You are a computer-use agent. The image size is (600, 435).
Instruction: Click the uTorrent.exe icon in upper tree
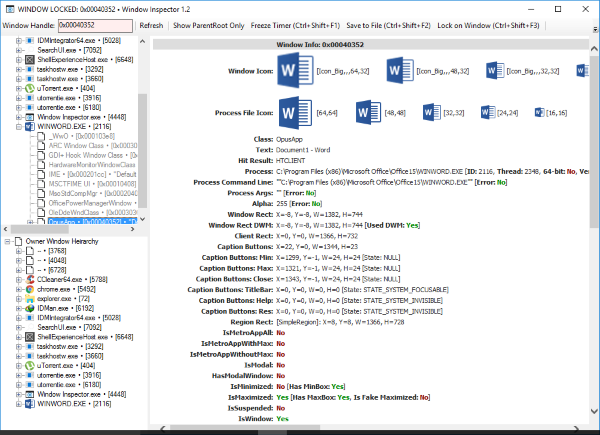[x=30, y=88]
